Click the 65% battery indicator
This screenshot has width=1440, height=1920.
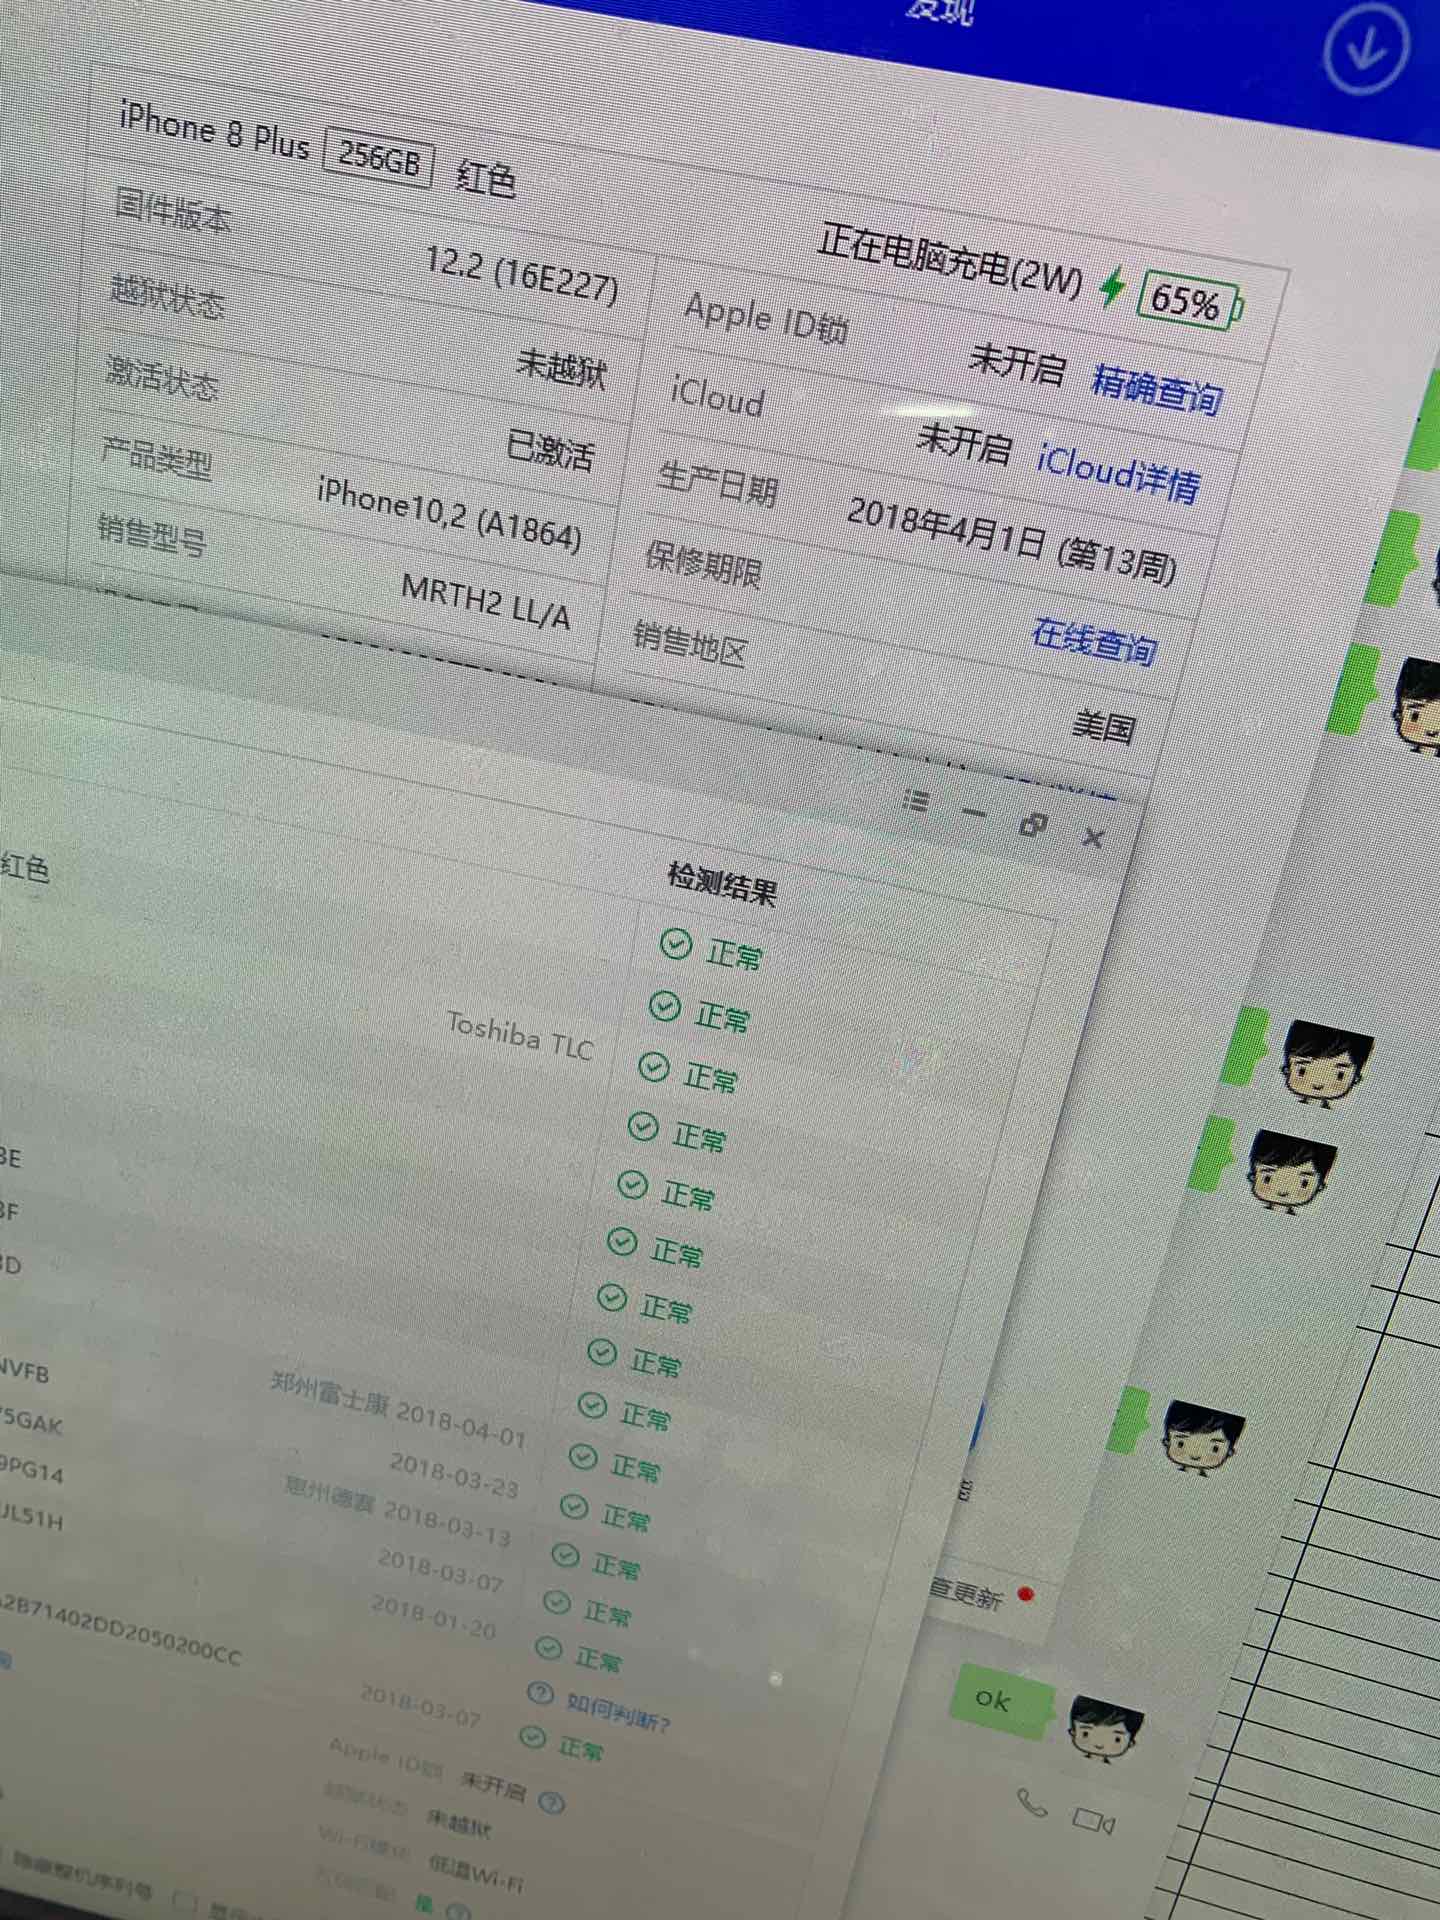pos(1189,301)
